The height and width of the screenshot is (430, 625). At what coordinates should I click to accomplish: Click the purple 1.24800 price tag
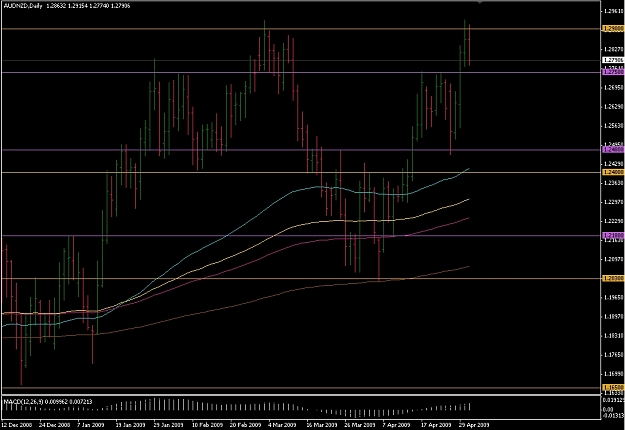coord(613,150)
